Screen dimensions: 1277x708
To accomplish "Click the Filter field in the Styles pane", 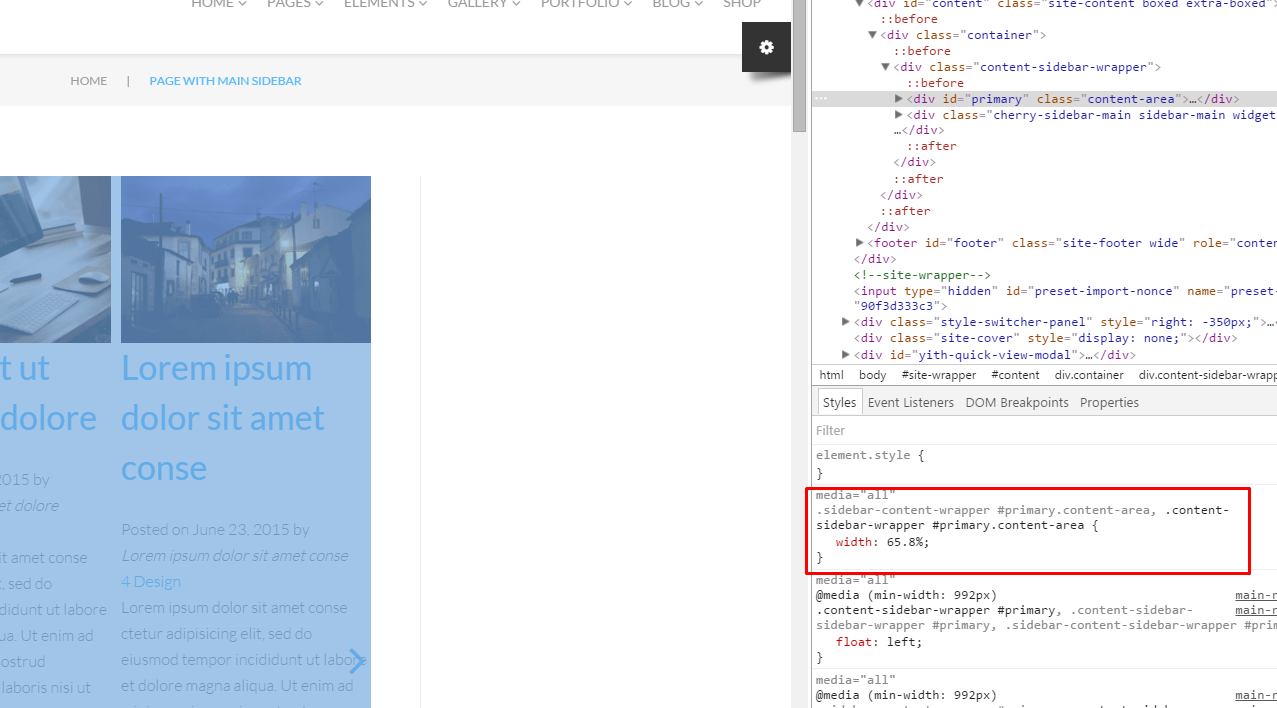I will click(x=830, y=430).
